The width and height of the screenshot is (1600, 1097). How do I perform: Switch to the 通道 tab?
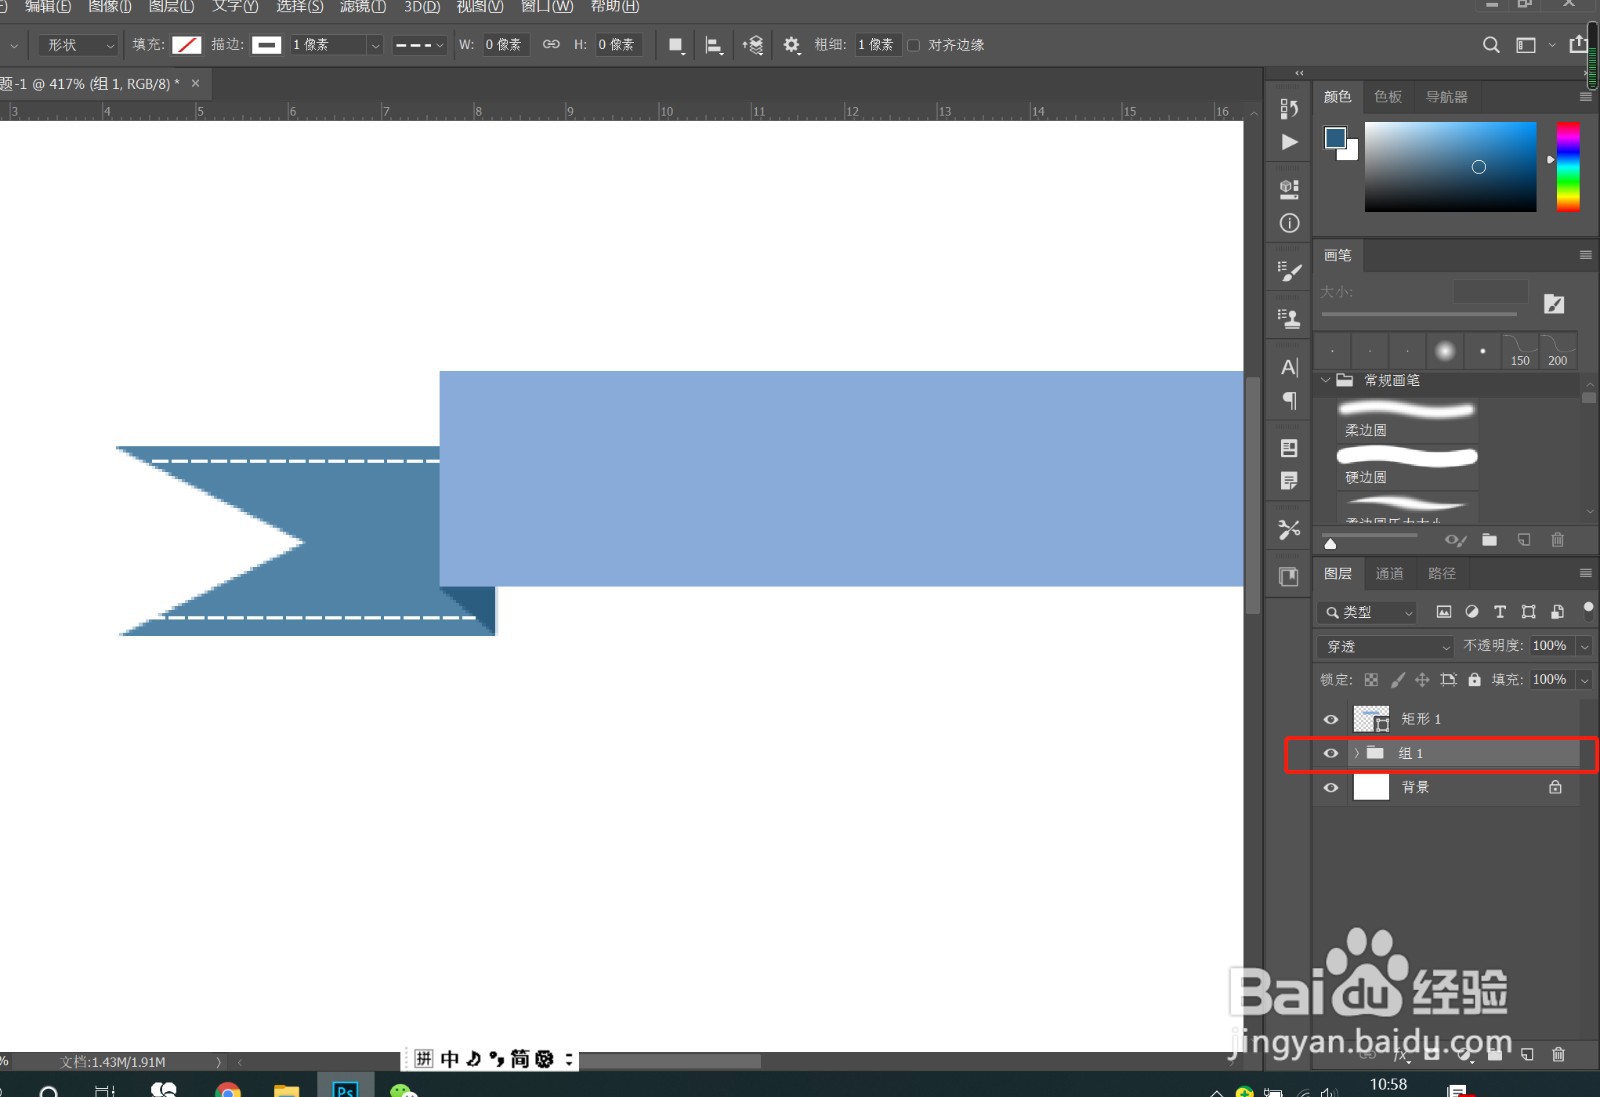(1389, 574)
